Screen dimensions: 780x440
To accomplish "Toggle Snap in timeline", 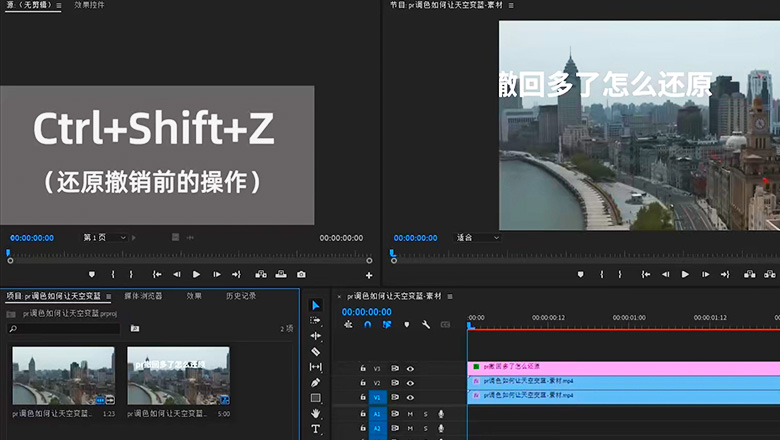I will click(368, 325).
